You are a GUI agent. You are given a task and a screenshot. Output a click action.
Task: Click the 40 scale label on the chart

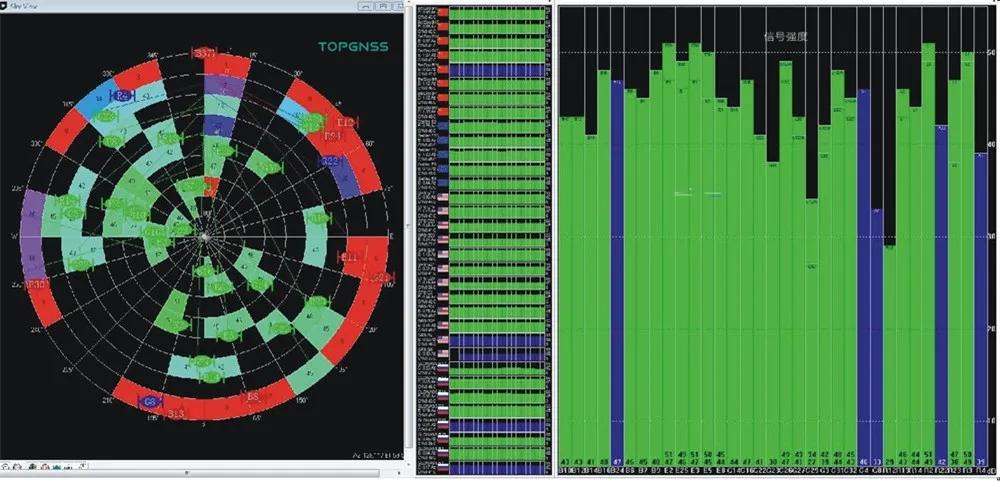pos(992,144)
